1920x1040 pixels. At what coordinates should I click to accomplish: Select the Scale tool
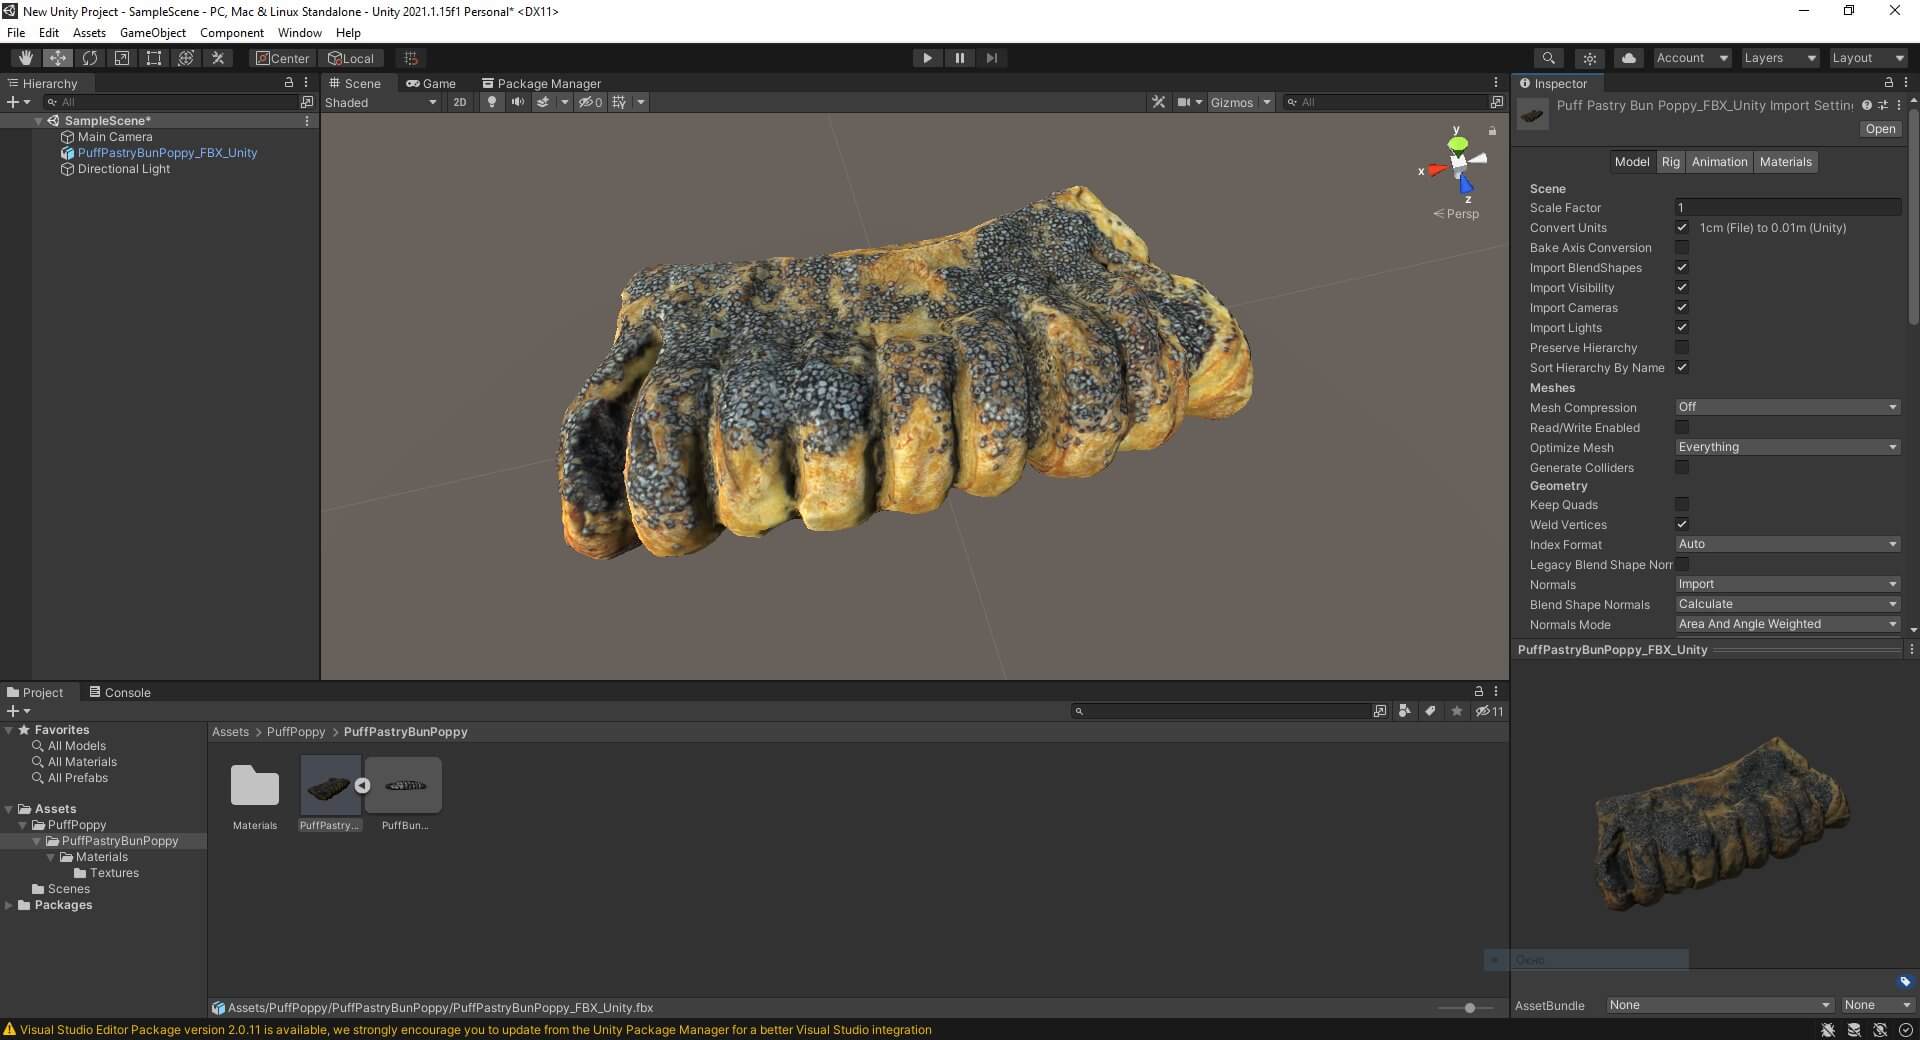pyautogui.click(x=122, y=58)
